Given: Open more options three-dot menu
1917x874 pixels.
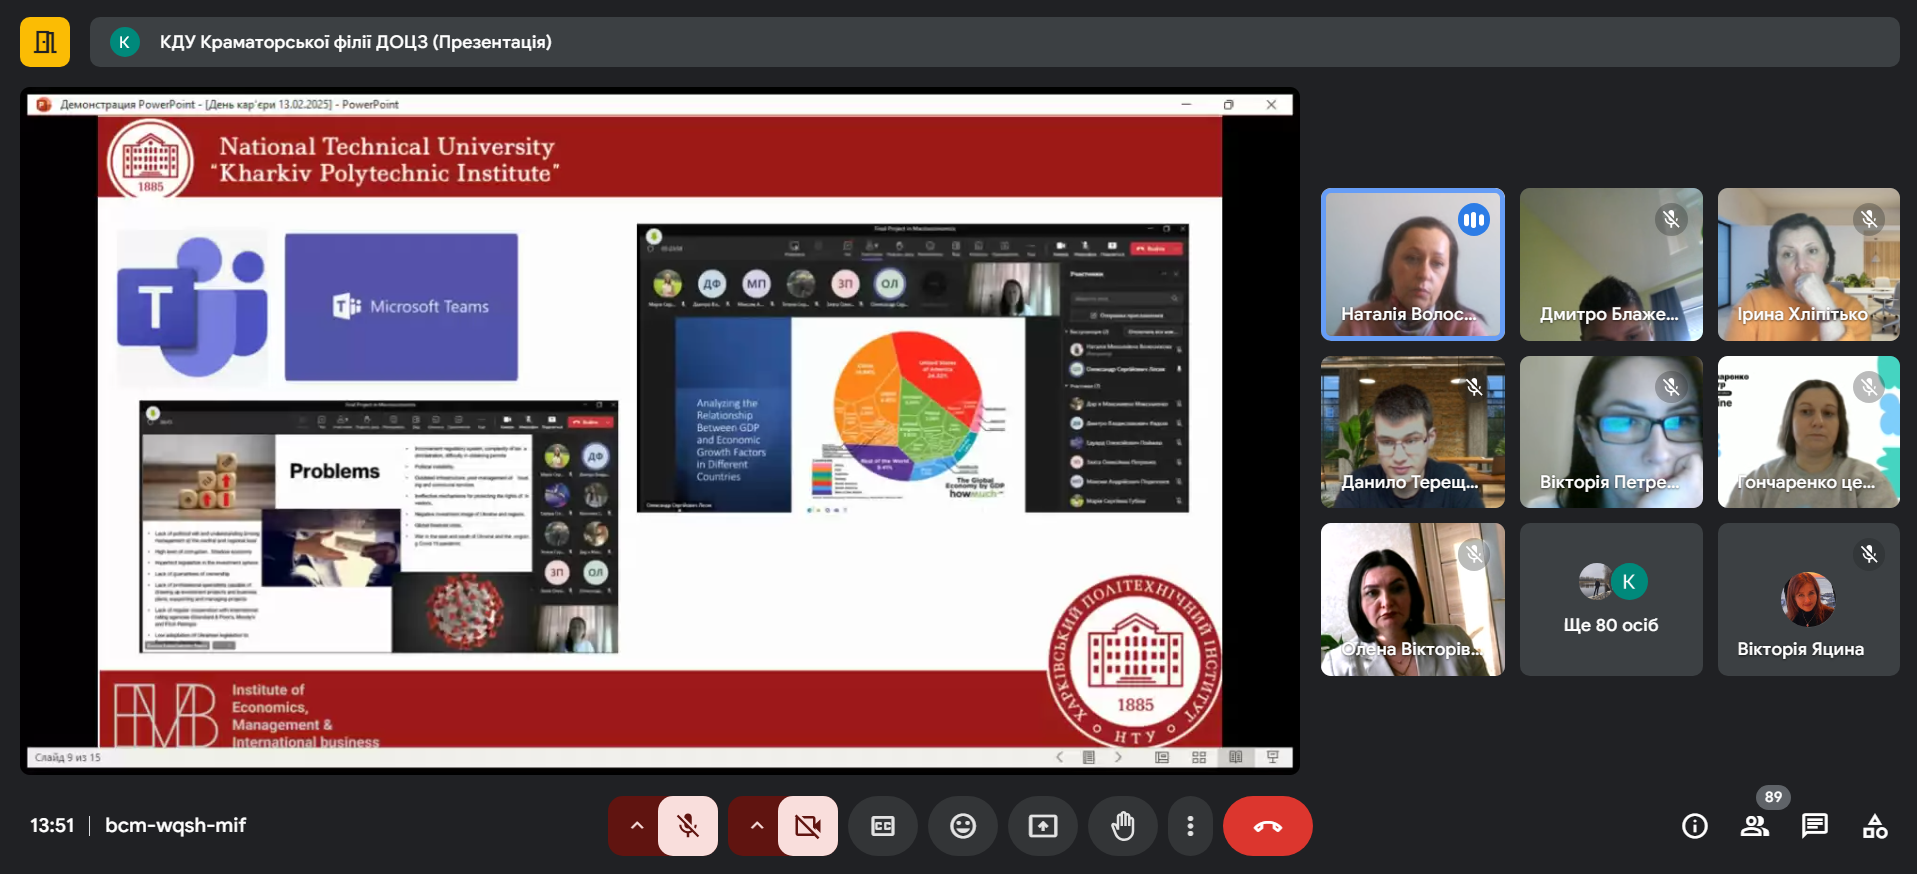Looking at the screenshot, I should coord(1190,826).
